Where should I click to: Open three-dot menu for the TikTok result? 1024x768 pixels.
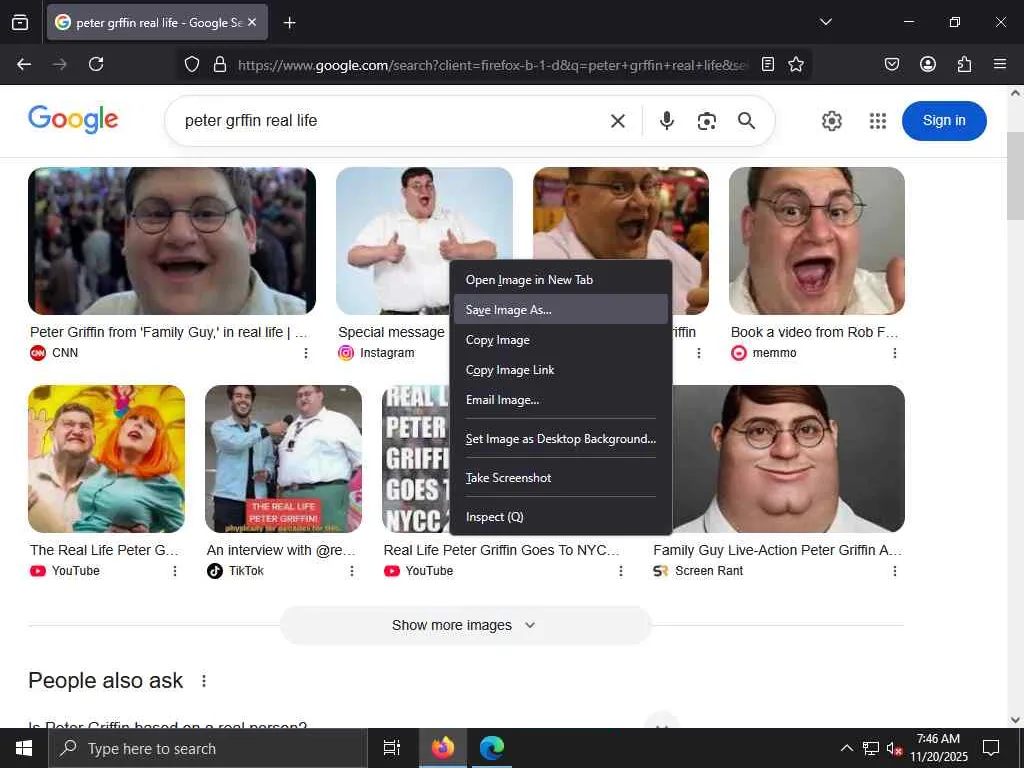(351, 571)
